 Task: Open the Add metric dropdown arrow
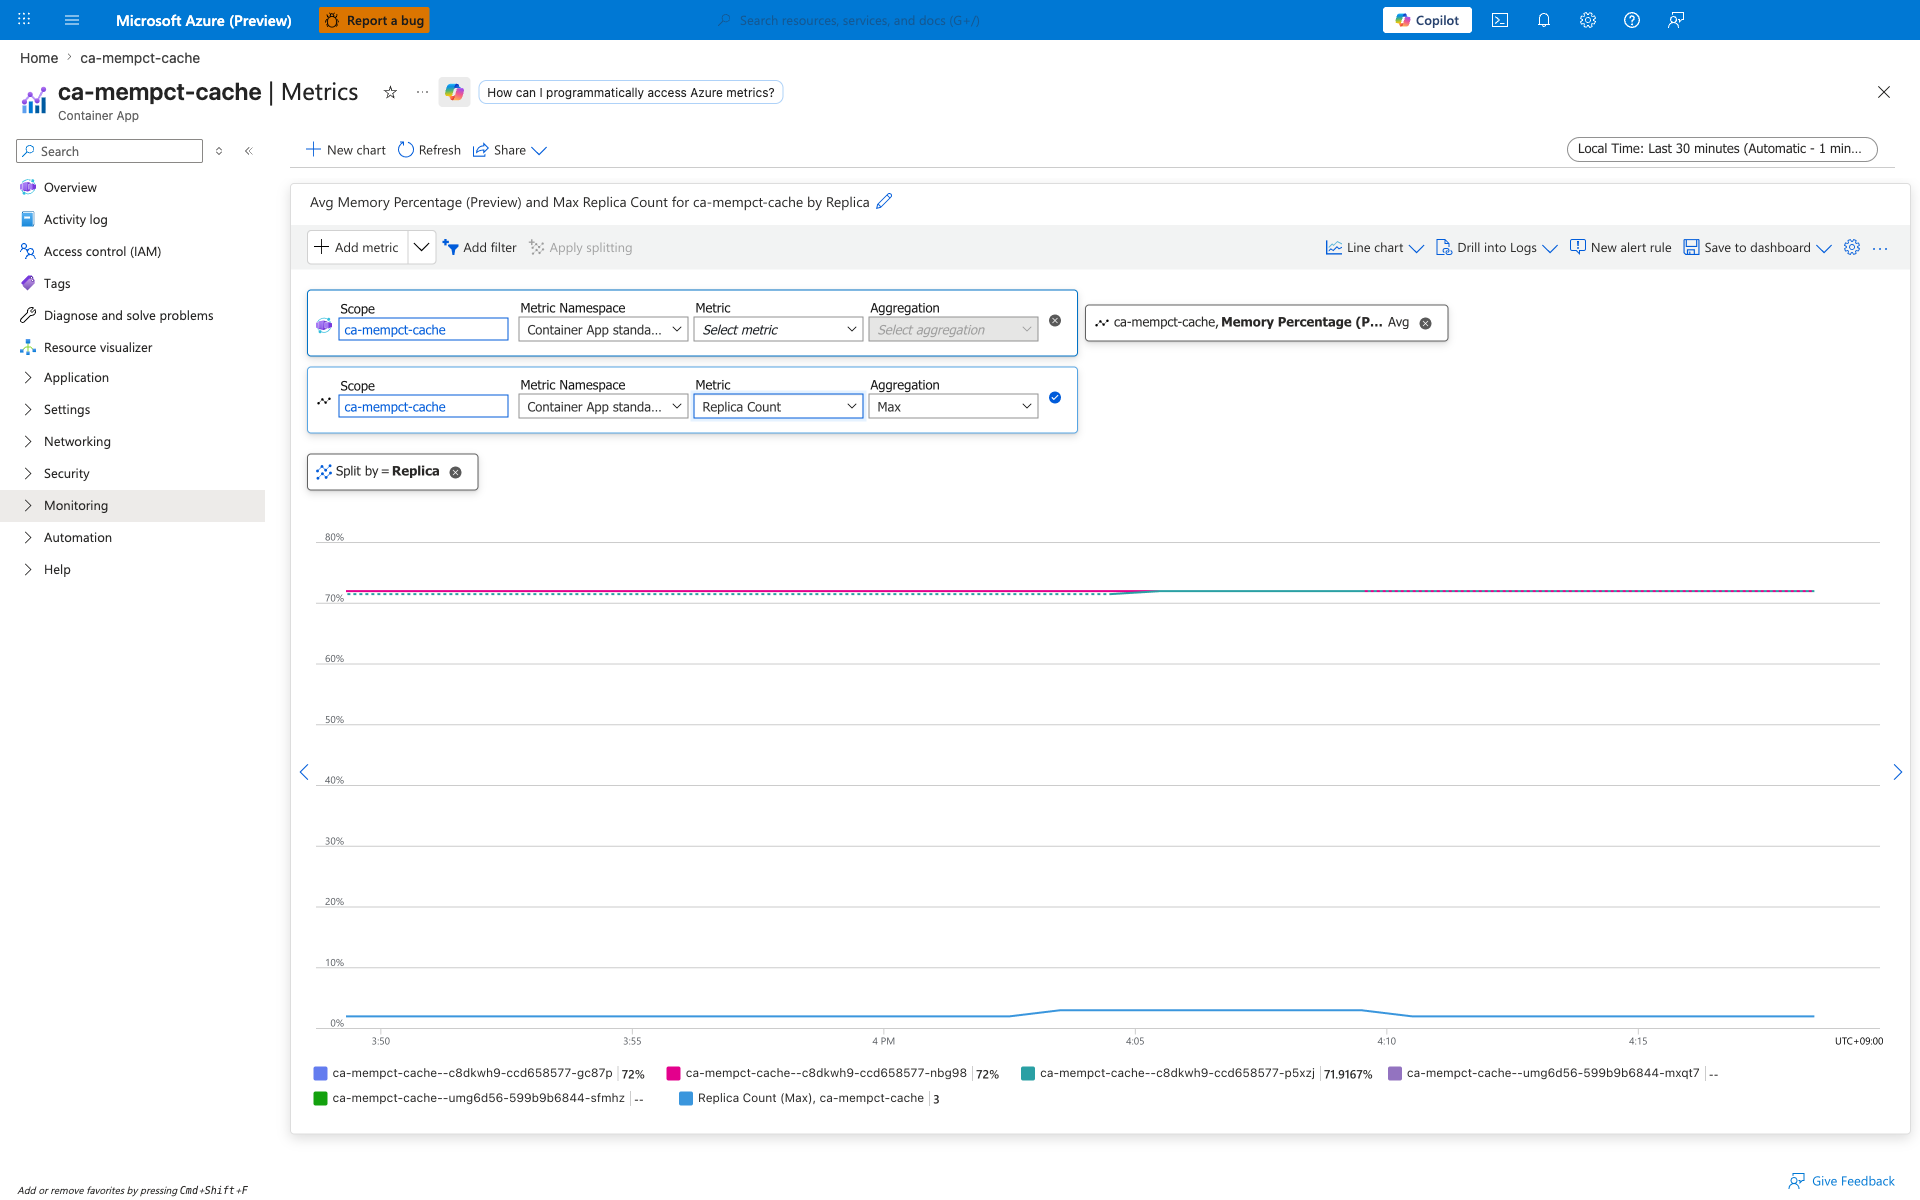pos(422,247)
